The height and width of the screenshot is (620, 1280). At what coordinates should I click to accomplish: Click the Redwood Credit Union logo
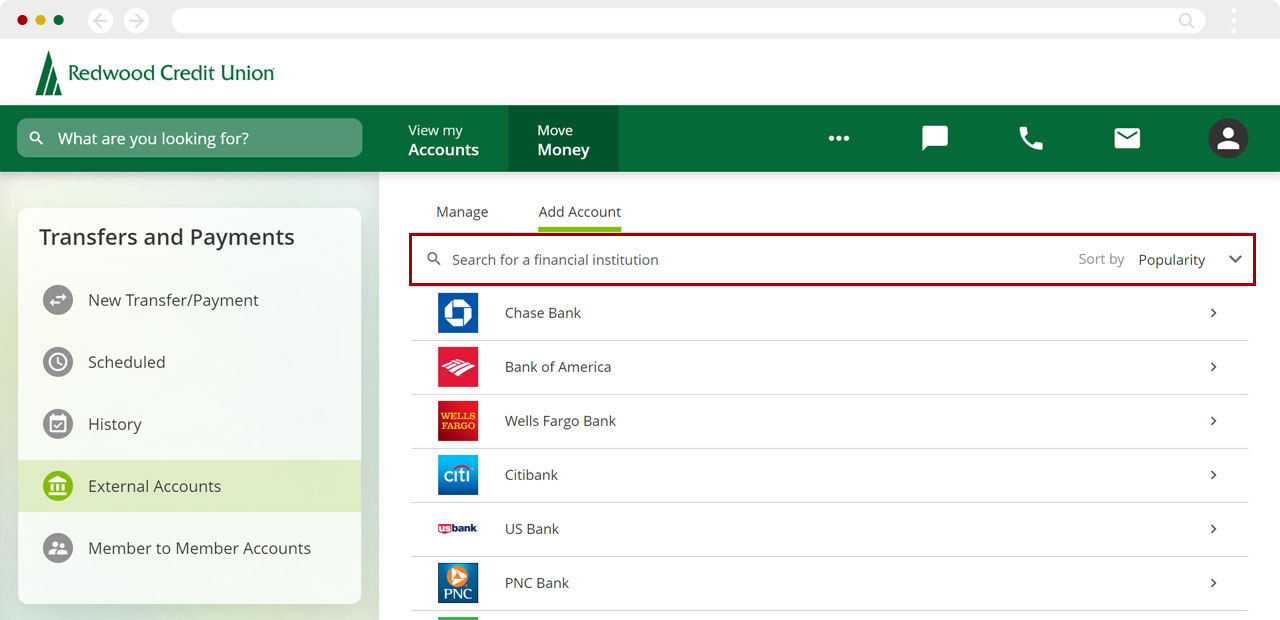(155, 73)
